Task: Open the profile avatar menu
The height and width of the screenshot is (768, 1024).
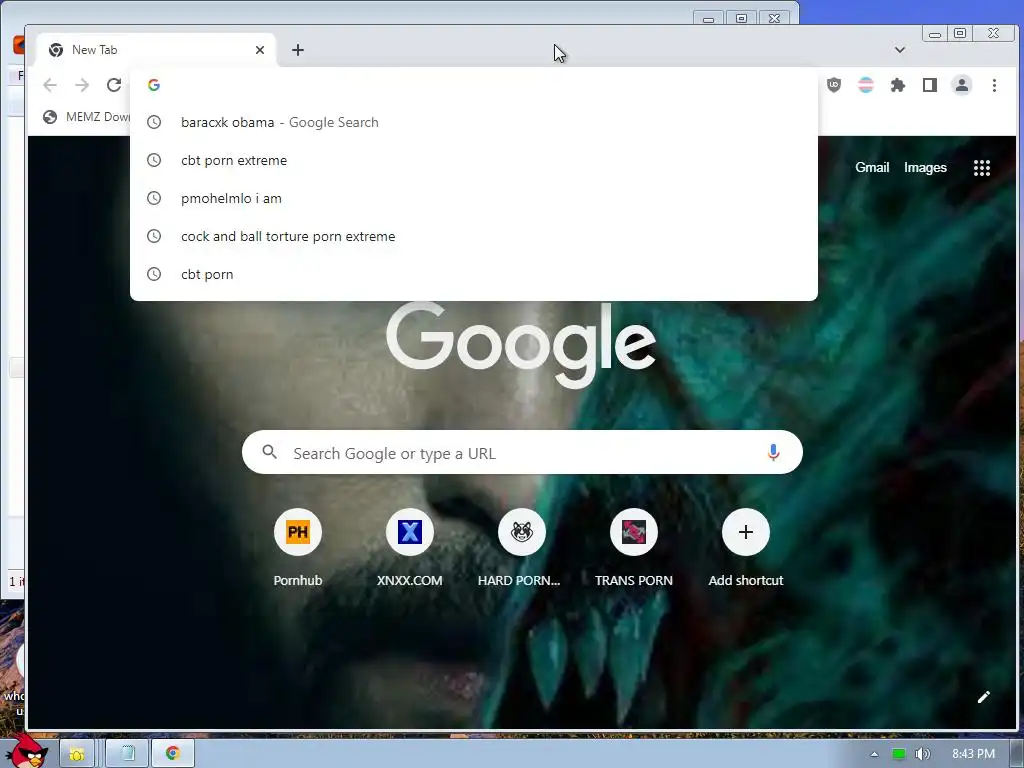Action: pos(962,85)
